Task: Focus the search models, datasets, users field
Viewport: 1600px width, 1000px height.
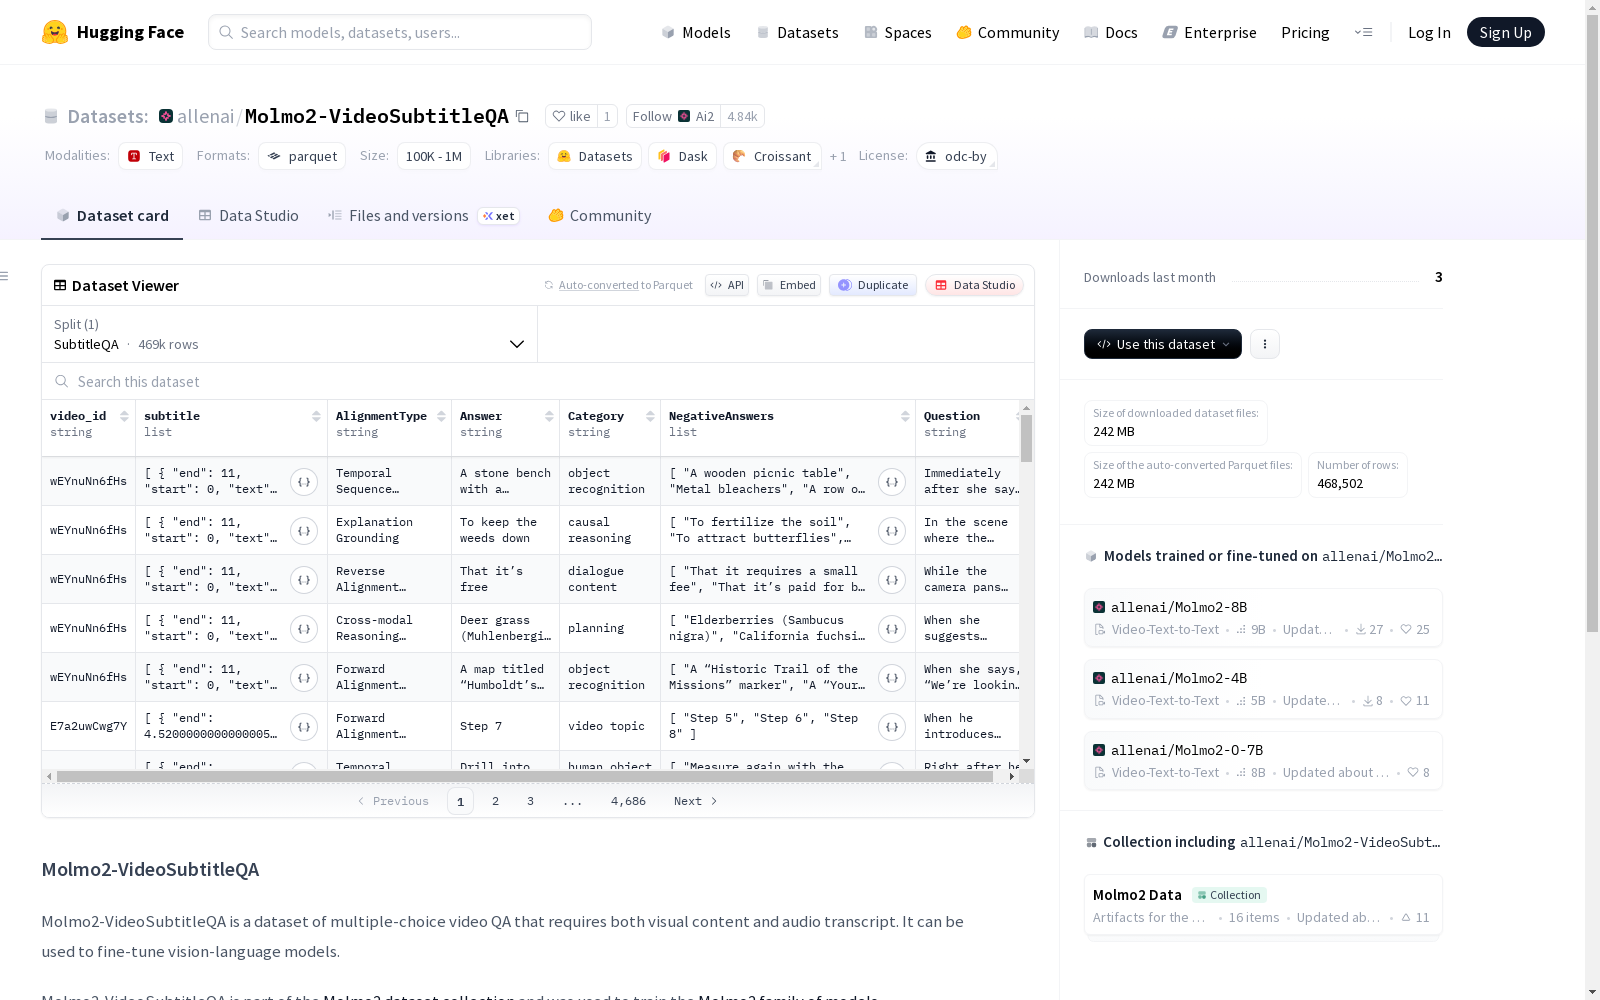Action: [400, 32]
